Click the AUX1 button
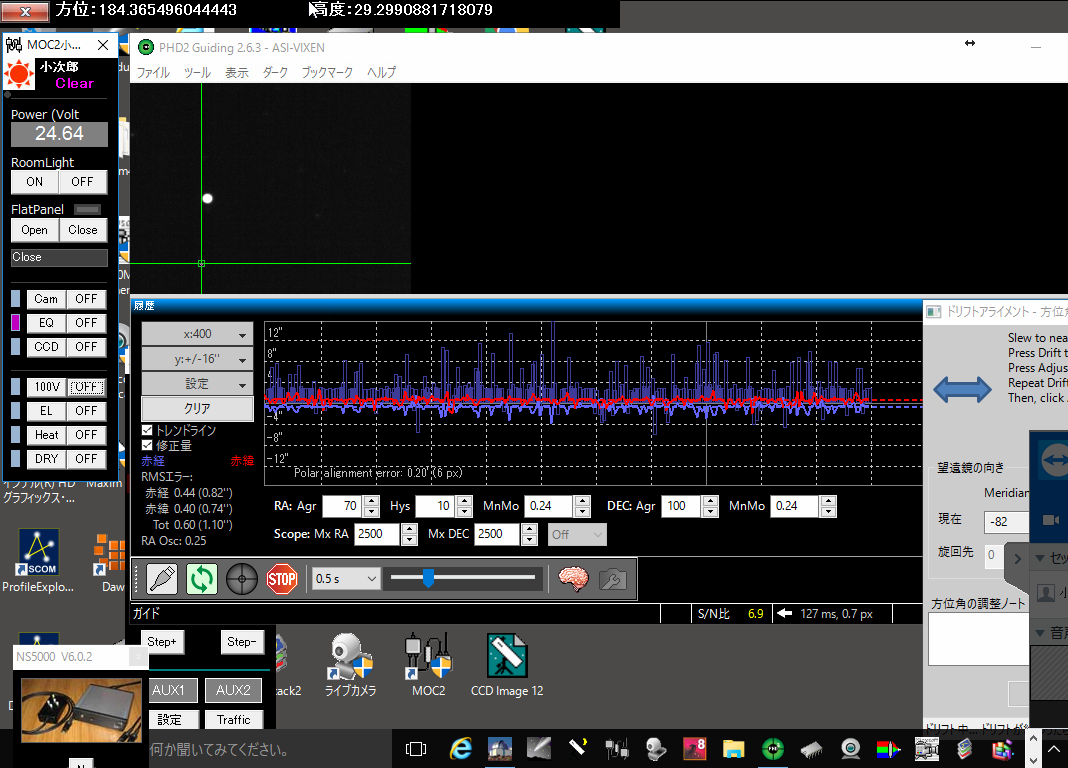Viewport: 1068px width, 768px height. click(x=173, y=690)
